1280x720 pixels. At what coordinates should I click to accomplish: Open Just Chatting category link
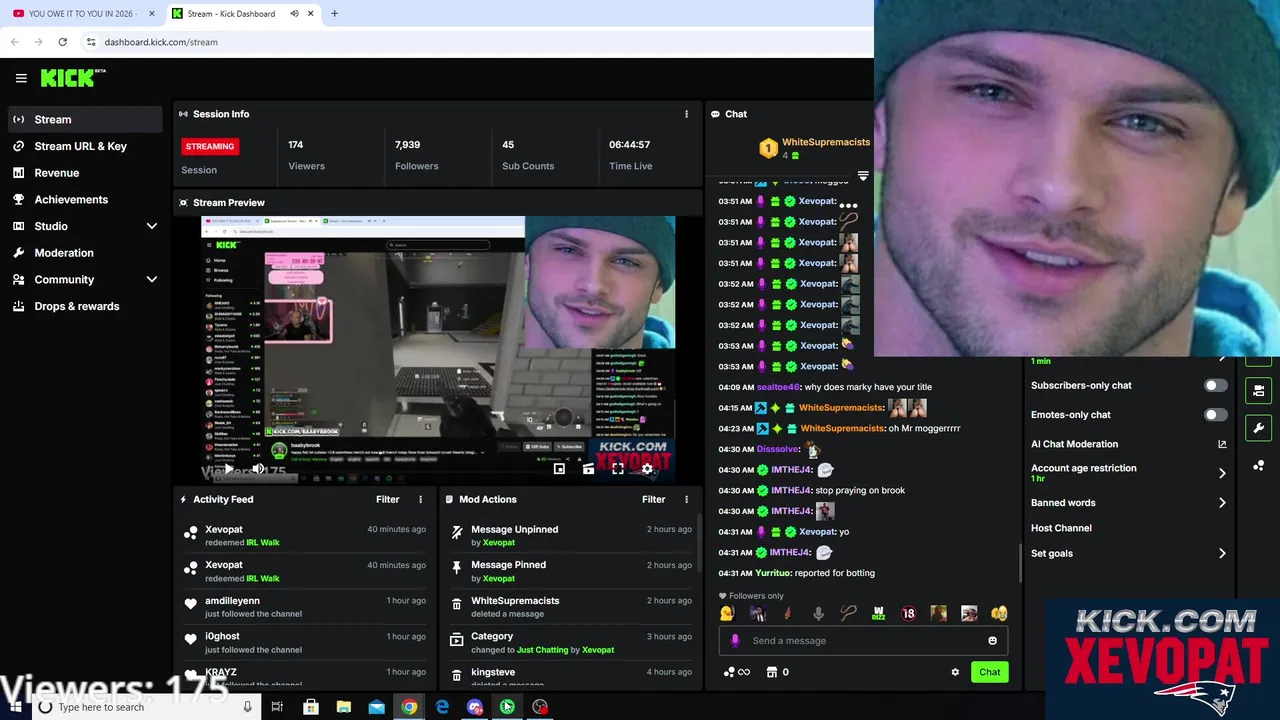click(x=542, y=650)
